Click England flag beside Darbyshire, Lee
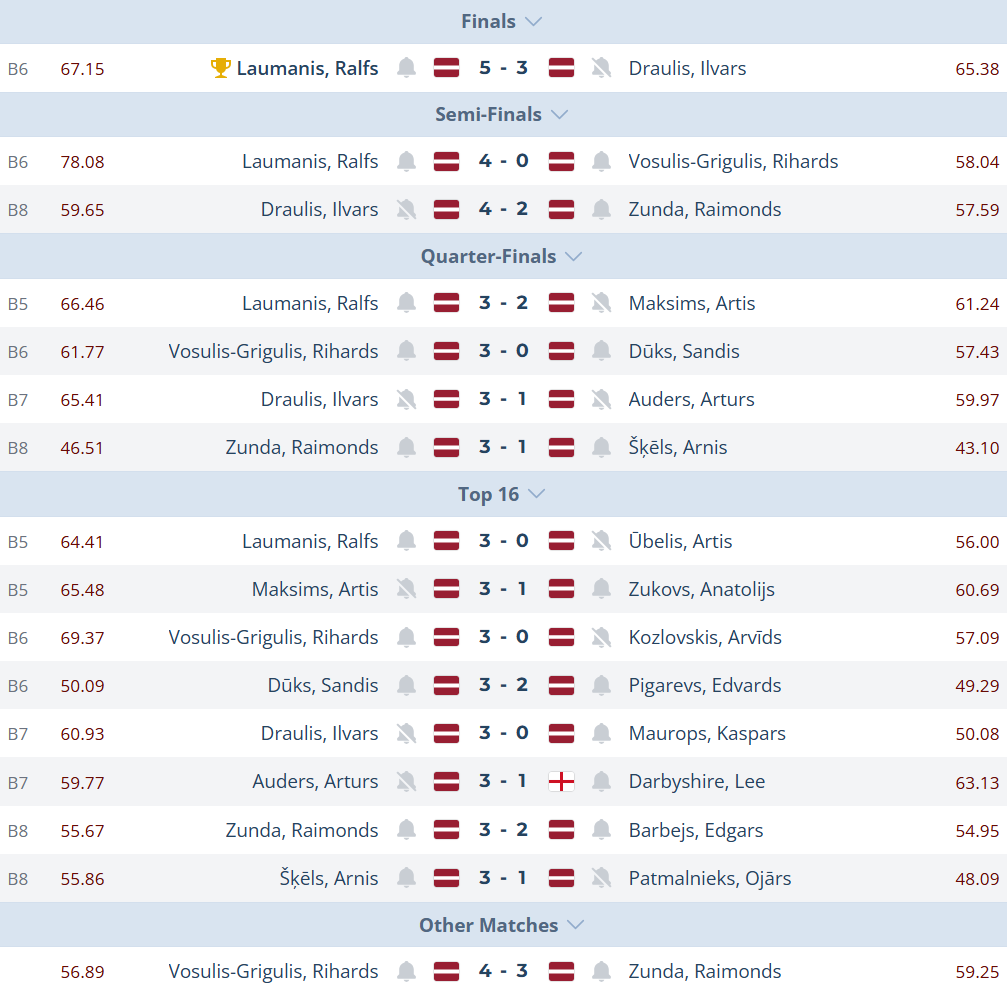 tap(561, 781)
